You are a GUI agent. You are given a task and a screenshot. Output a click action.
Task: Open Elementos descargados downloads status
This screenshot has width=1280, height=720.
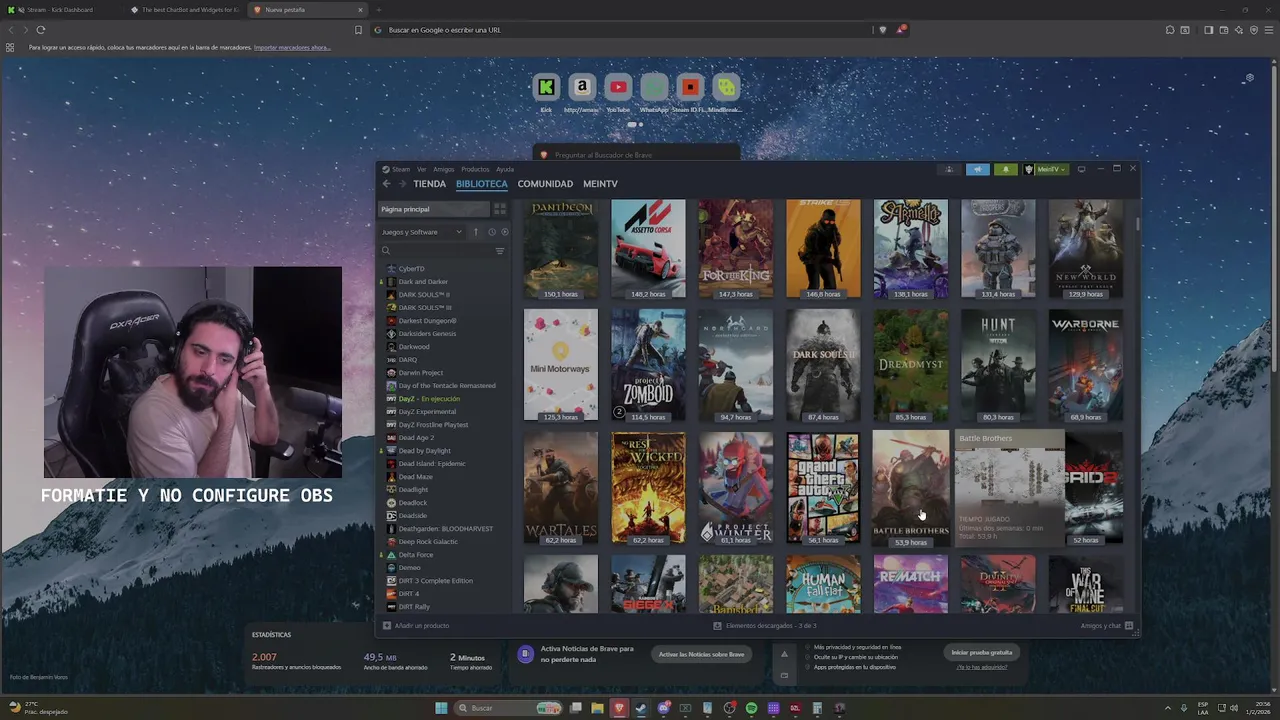(x=765, y=626)
